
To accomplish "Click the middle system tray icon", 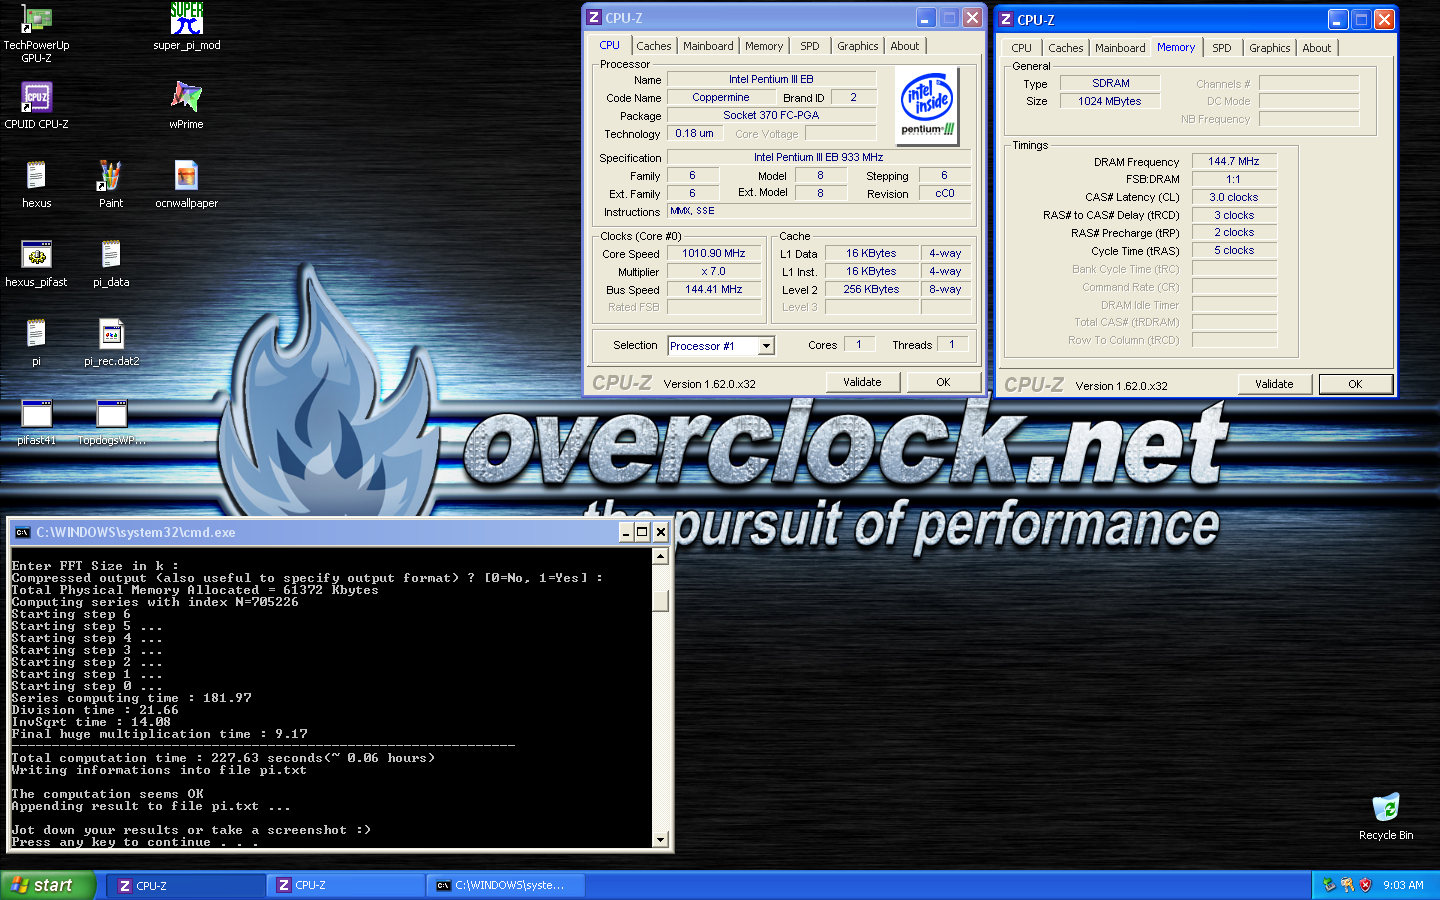I will 1347,885.
